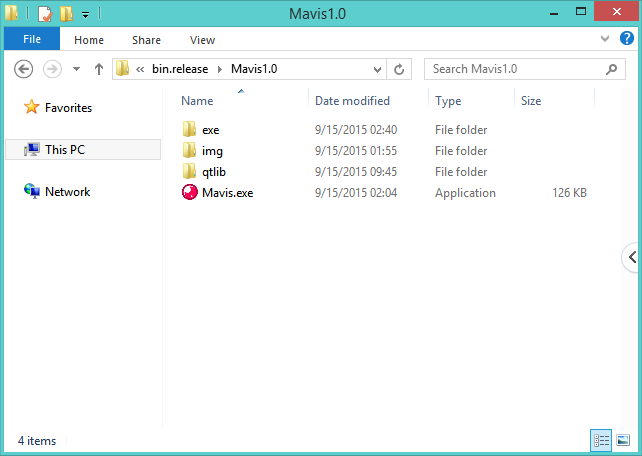
Task: Refresh the folder view
Action: (x=399, y=69)
